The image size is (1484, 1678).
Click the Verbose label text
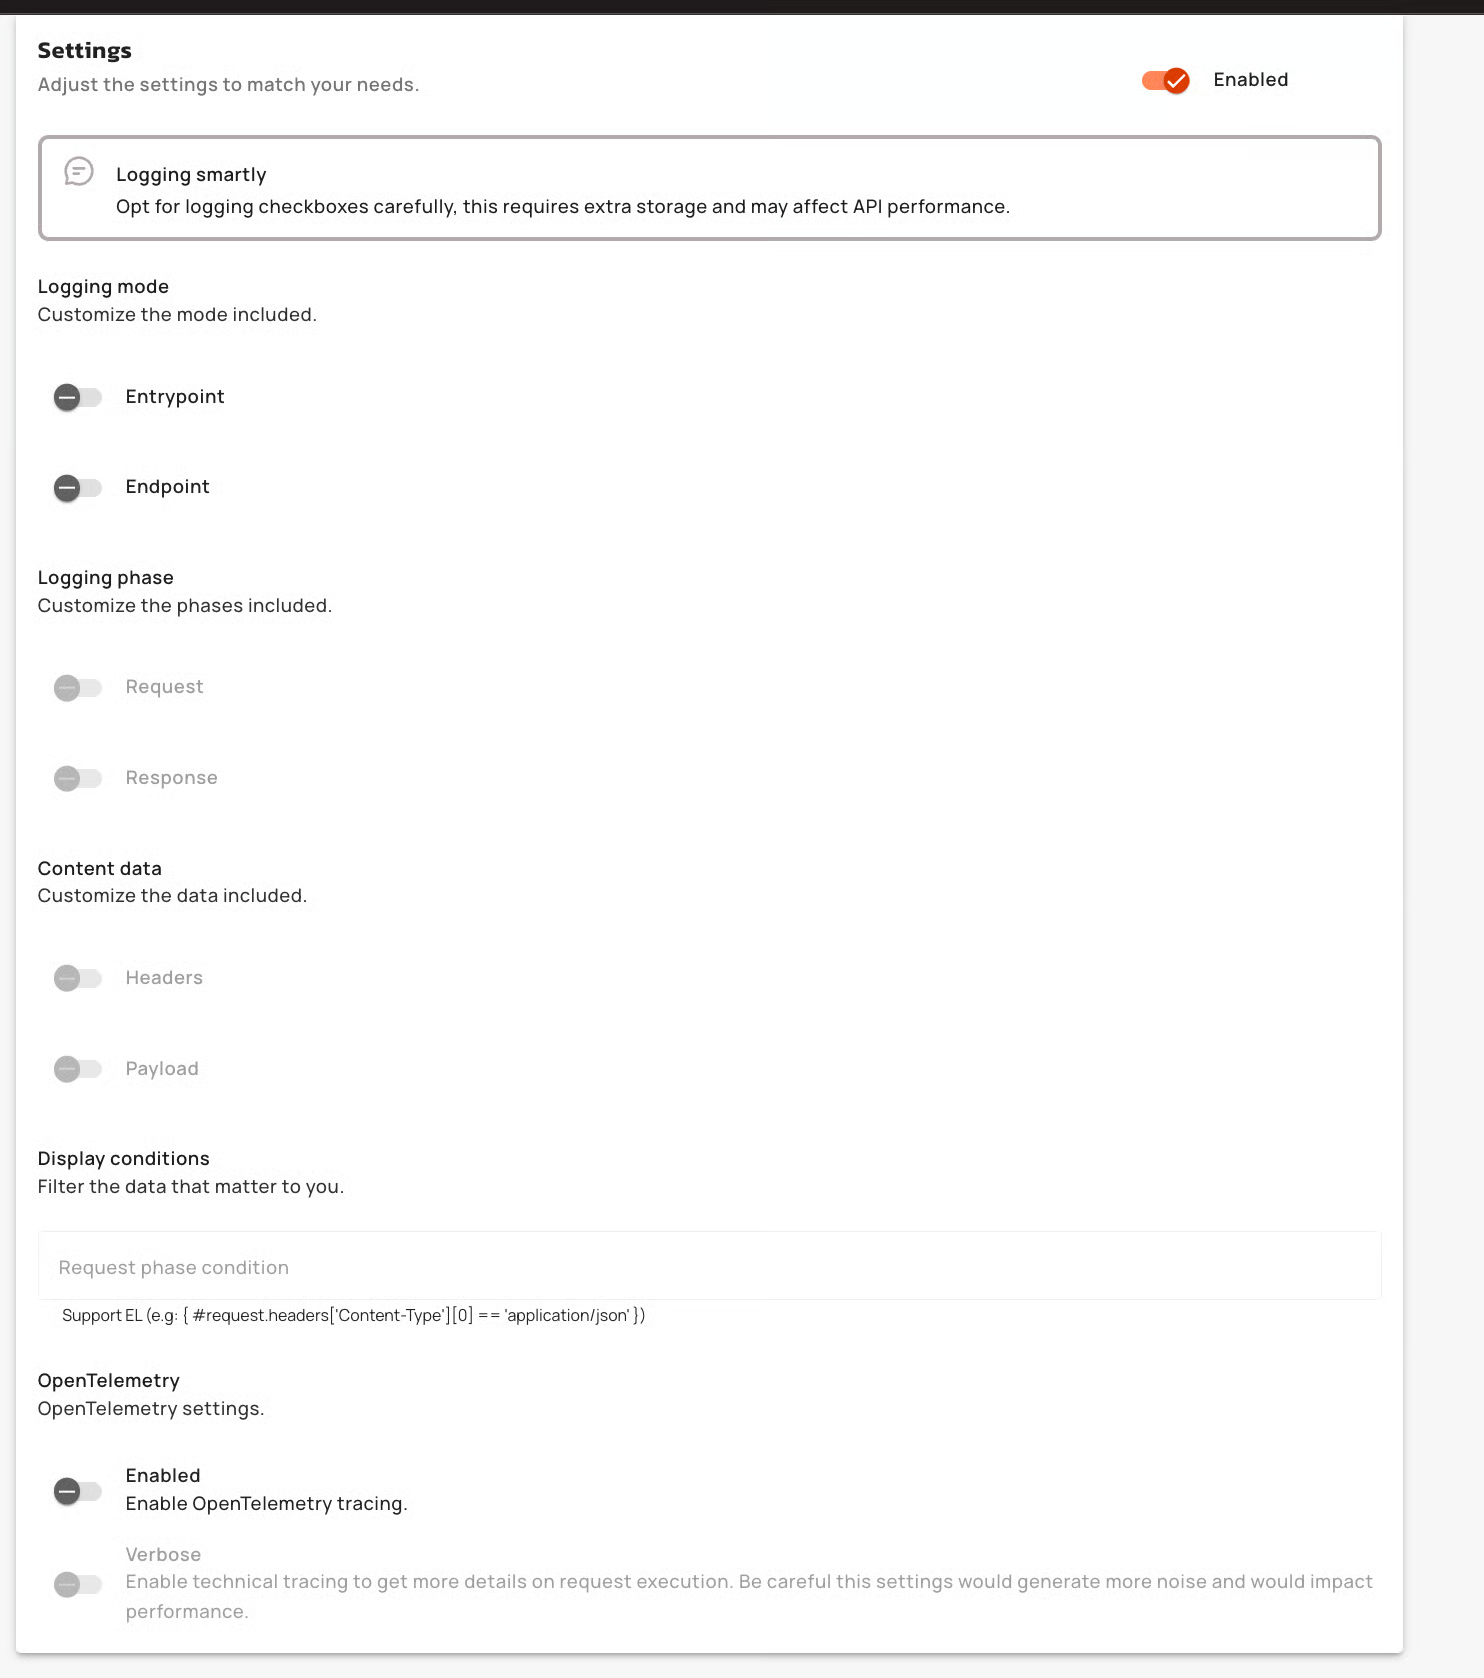163,1555
